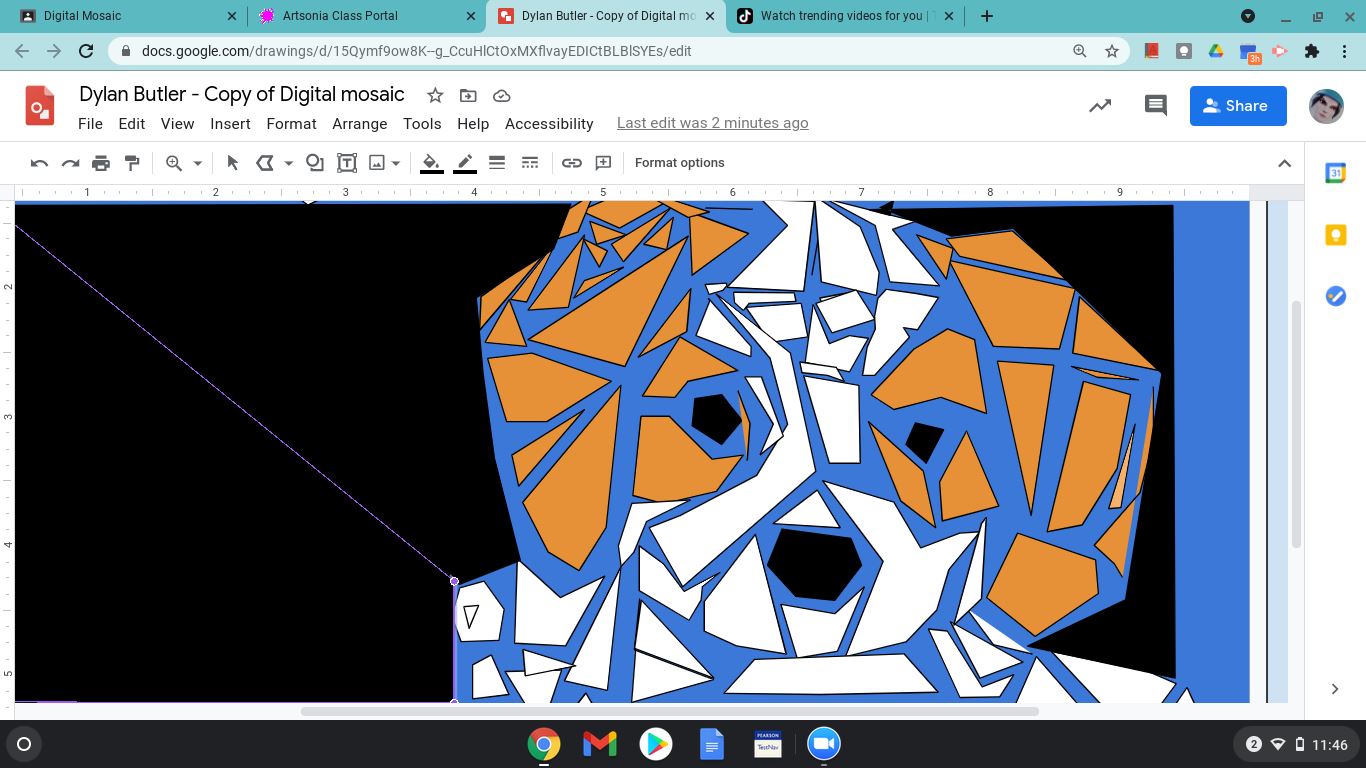This screenshot has width=1366, height=768.
Task: Open the Shape tool
Action: [315, 163]
